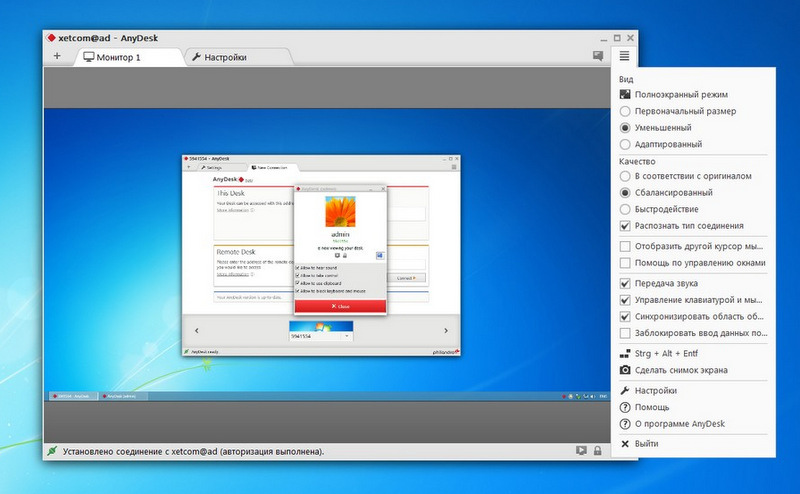Click the chat icon in tab bar
800x494 pixels.
[598, 56]
